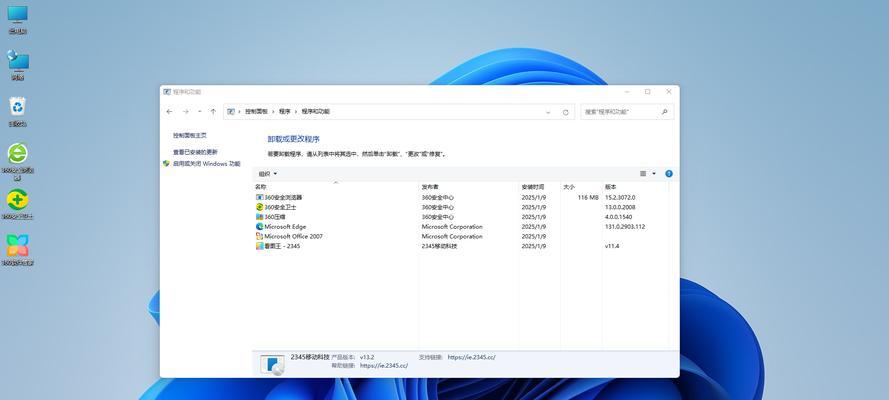The height and width of the screenshot is (400, 889).
Task: Open the 帮助链接 URL in details pane
Action: pos(384,366)
